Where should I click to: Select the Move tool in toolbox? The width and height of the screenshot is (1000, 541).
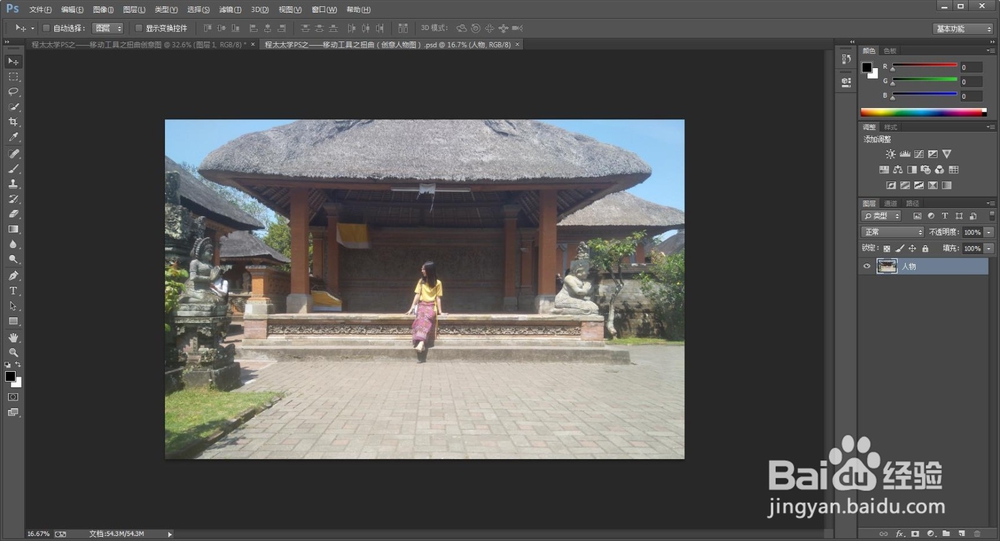[x=13, y=61]
